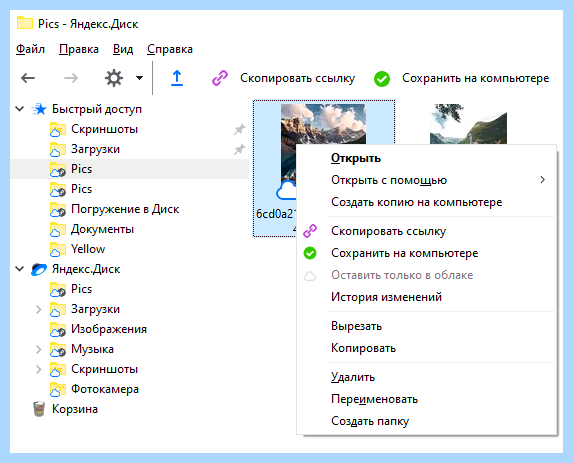
Task: Click the Изображения folder icon
Action: [58, 329]
